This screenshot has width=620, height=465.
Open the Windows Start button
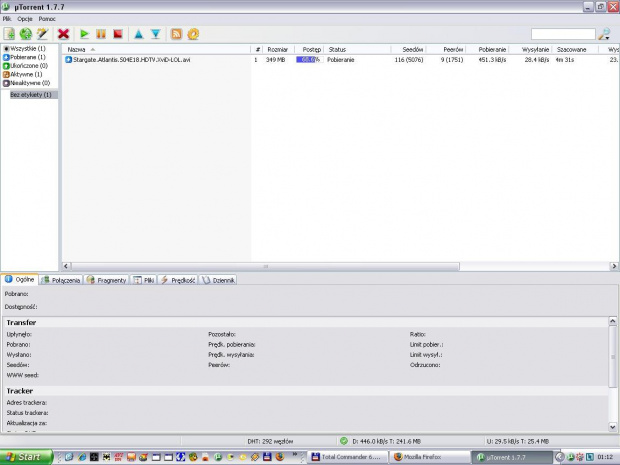tap(26, 457)
